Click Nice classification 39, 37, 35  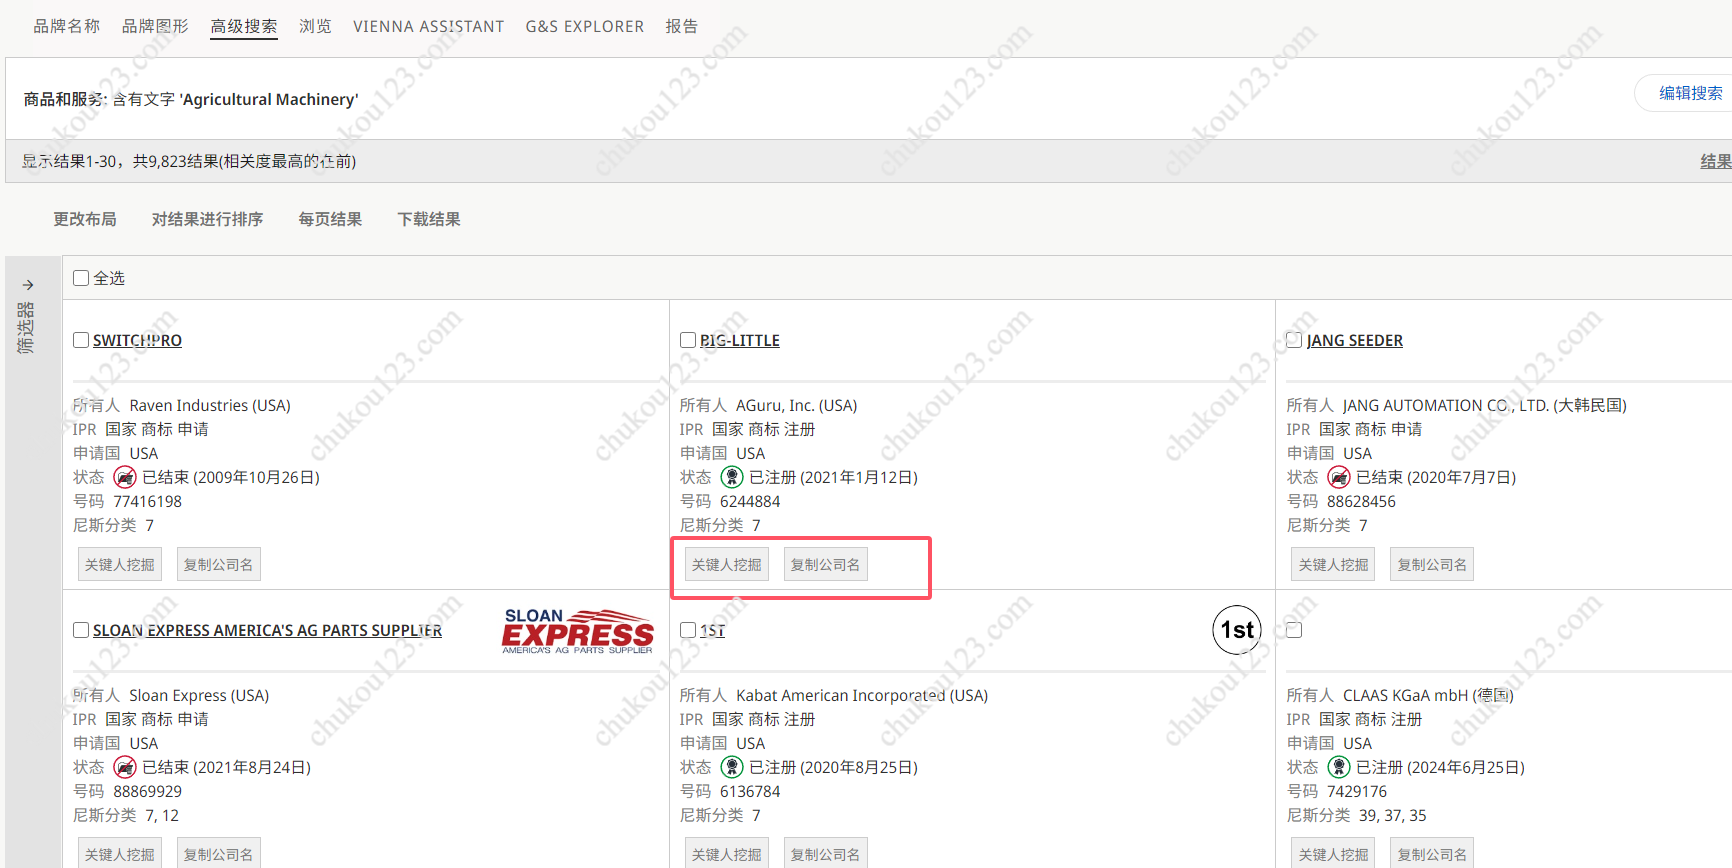pos(1393,815)
